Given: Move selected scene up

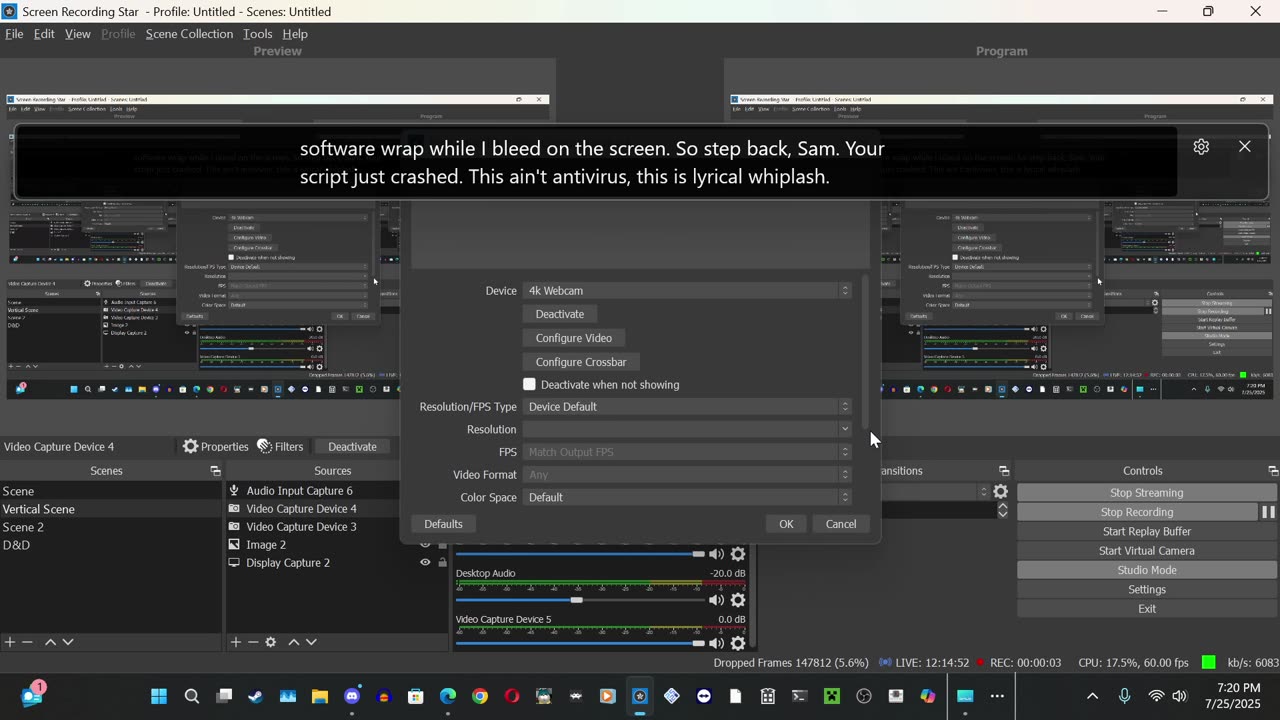Looking at the screenshot, I should coord(50,642).
